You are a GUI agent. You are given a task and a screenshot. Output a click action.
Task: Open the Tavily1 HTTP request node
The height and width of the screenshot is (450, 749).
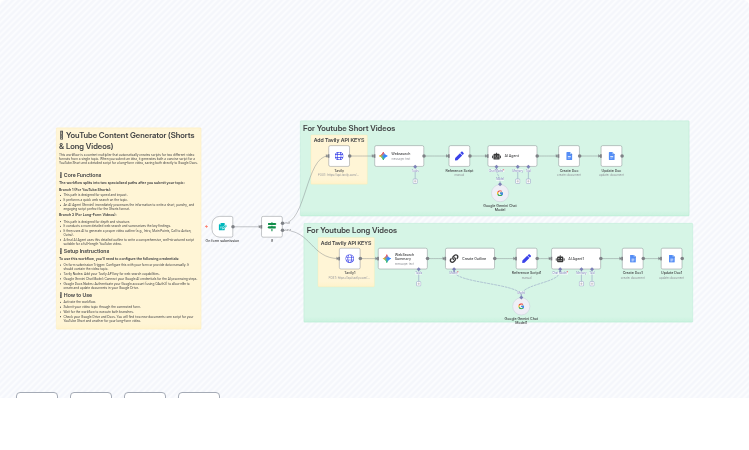click(349, 258)
